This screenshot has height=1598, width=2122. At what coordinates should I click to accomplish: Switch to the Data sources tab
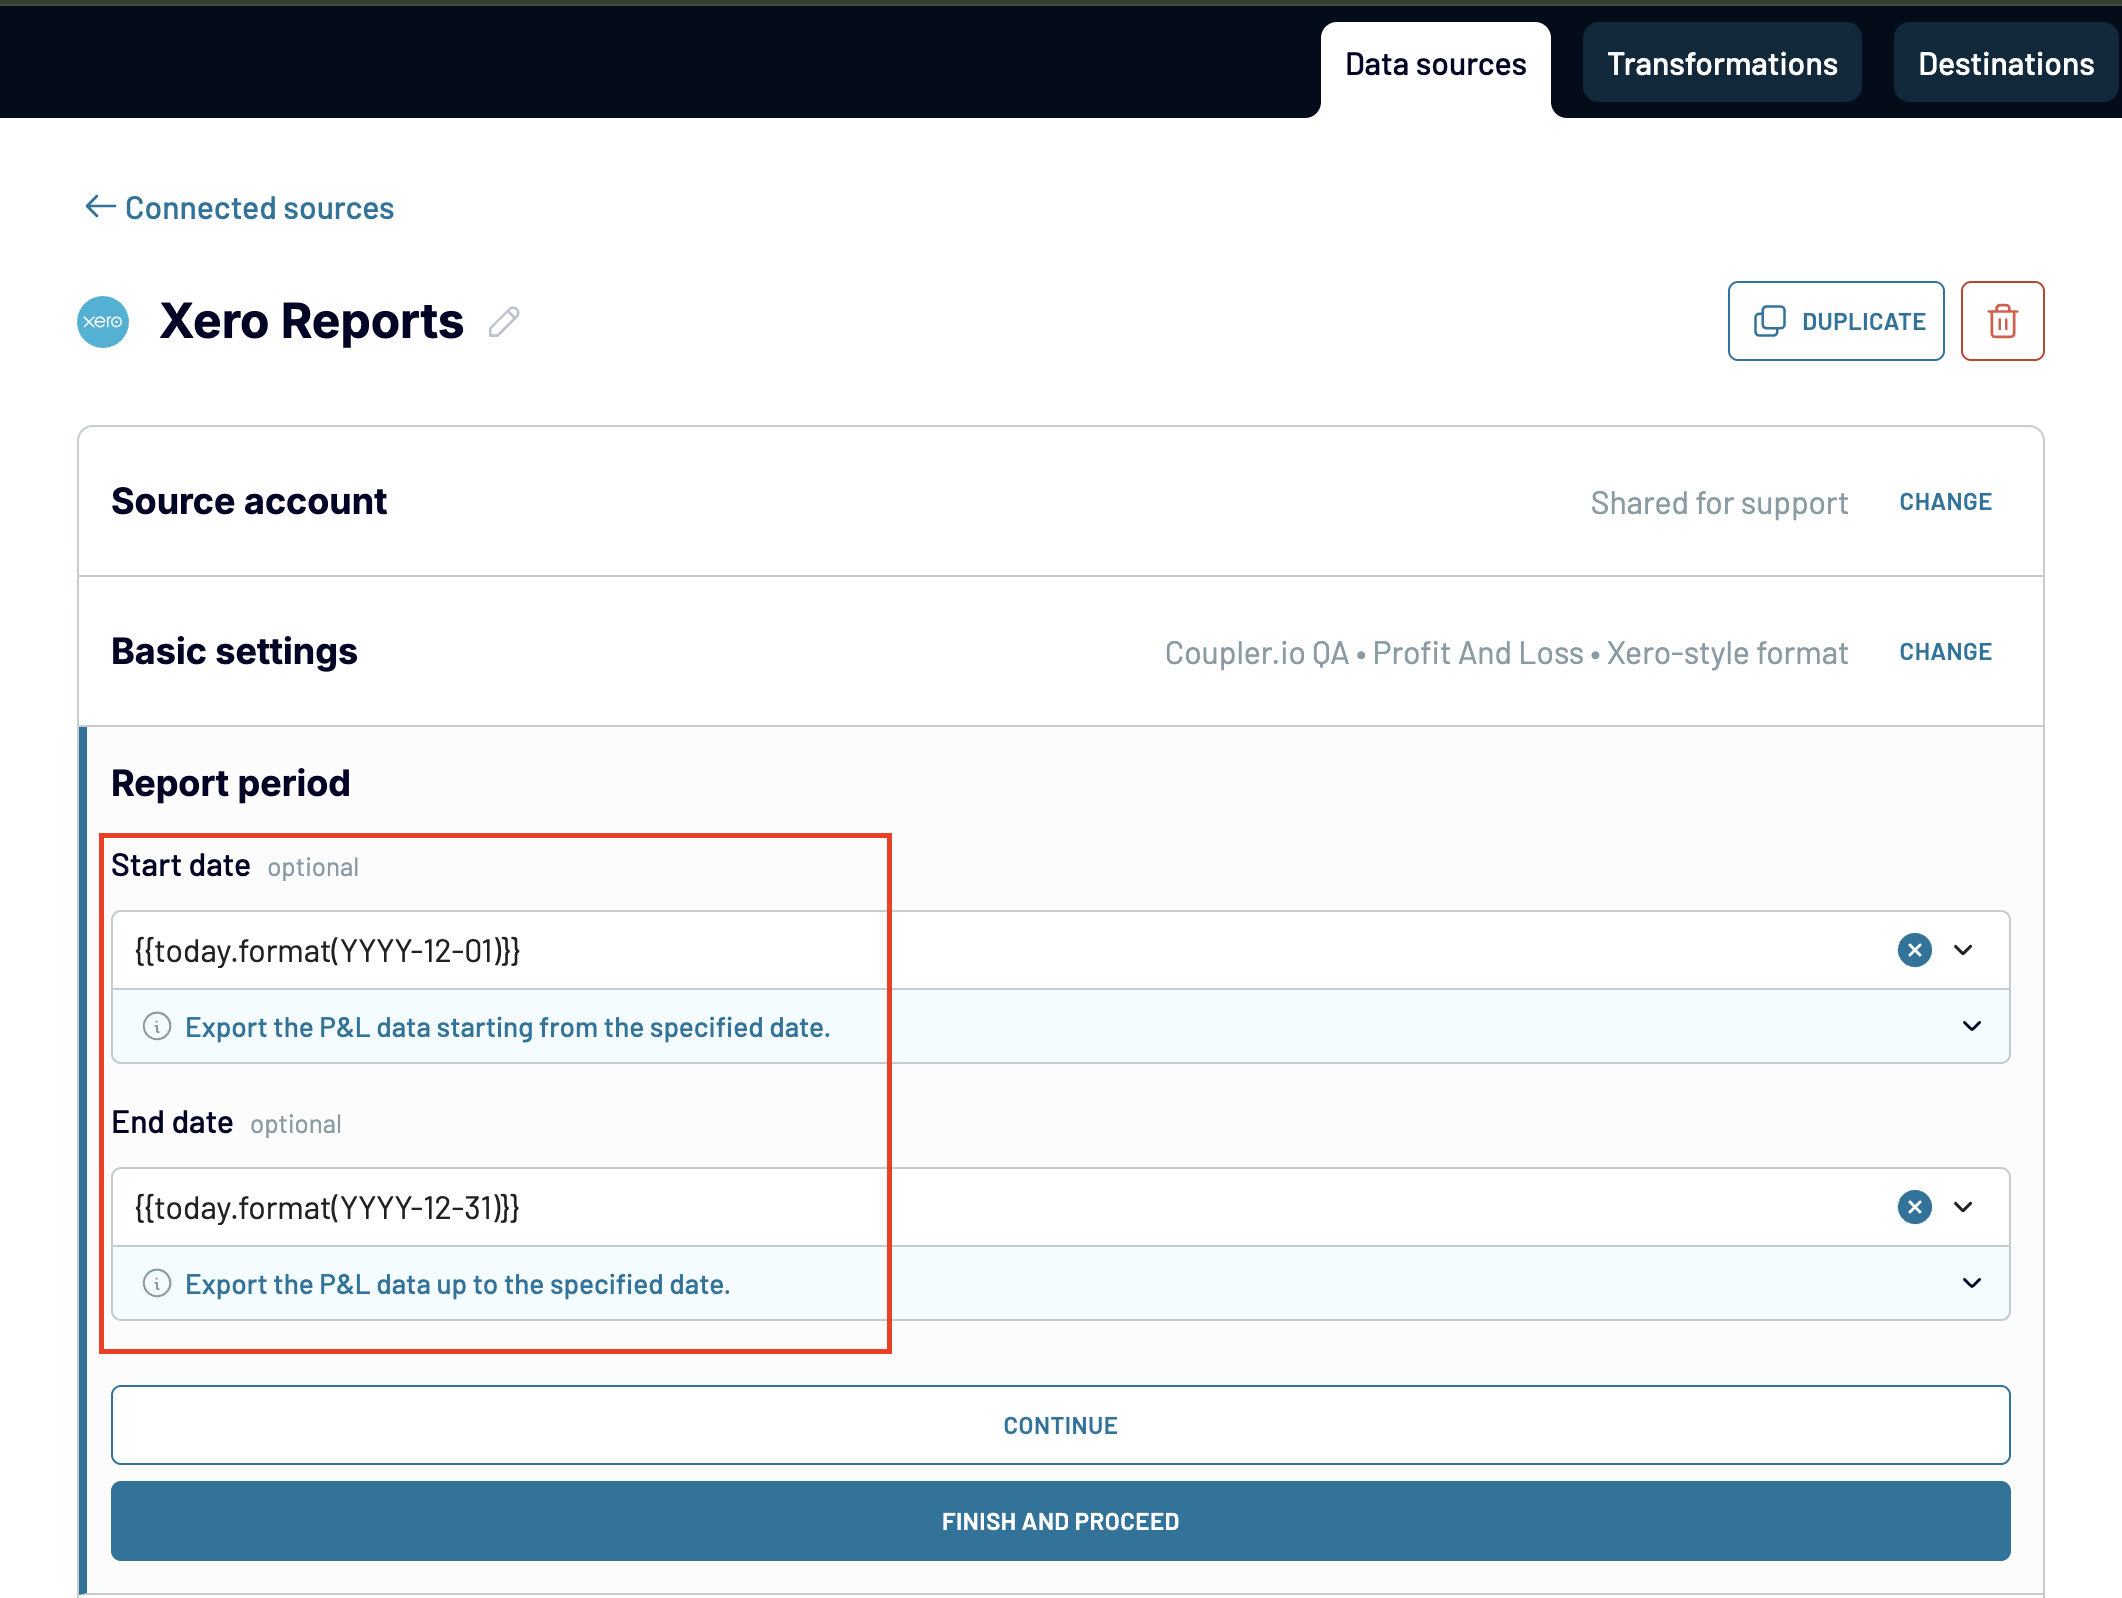1435,65
